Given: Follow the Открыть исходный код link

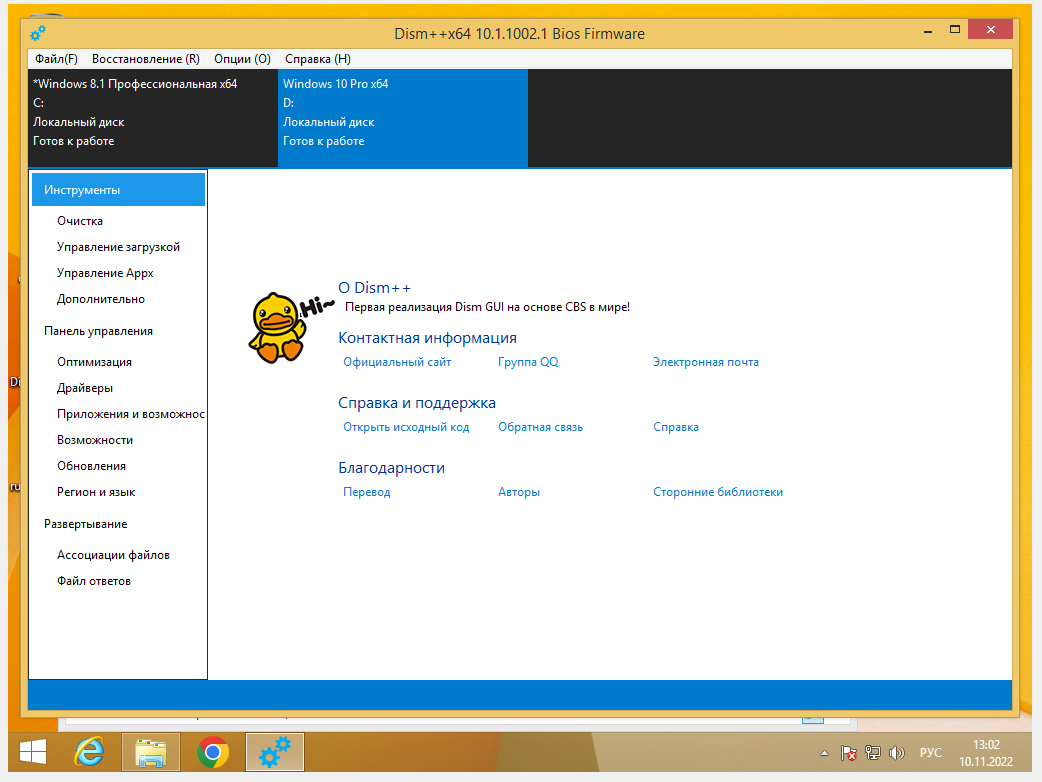Looking at the screenshot, I should click(x=406, y=427).
